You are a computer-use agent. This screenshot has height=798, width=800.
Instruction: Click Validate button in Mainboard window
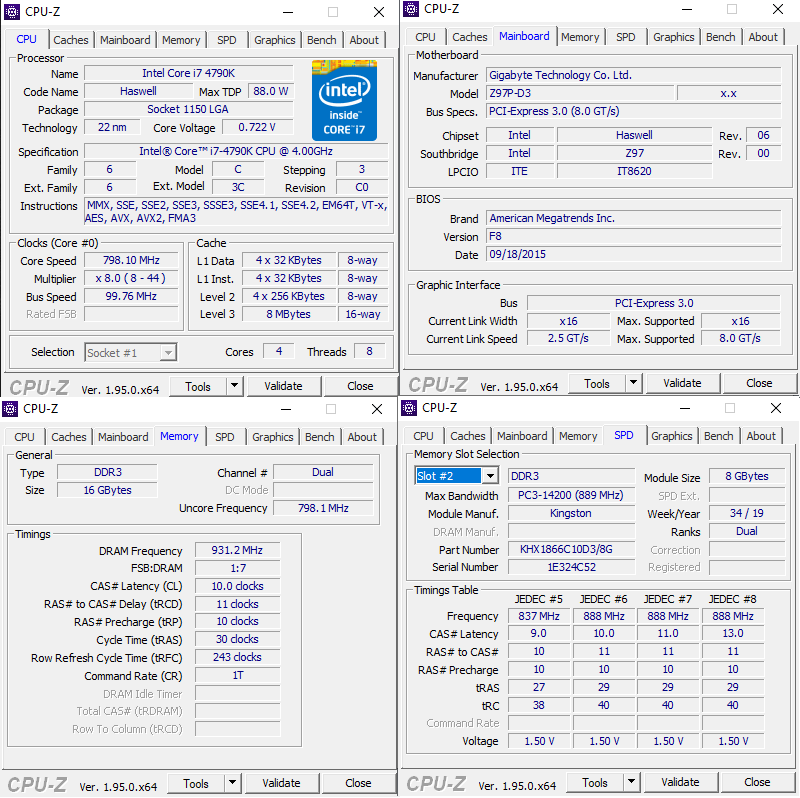(682, 383)
